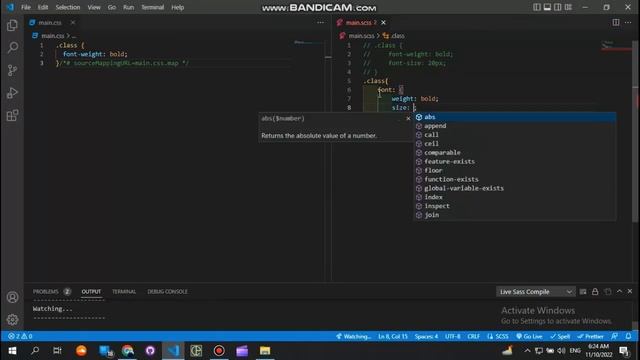Choose ceil from suggestion list
Screen dimensions: 640x360
point(514,144)
